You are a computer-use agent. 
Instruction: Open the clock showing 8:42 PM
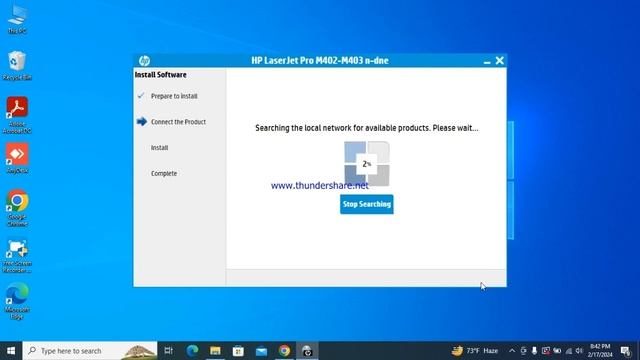pos(600,351)
